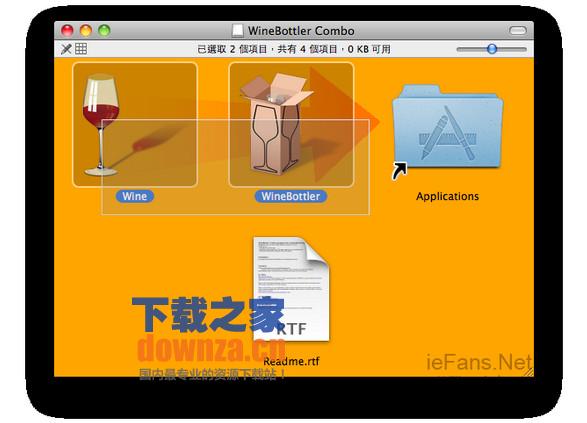
Task: Select the WineBottler cardboard box icon
Action: 291,125
